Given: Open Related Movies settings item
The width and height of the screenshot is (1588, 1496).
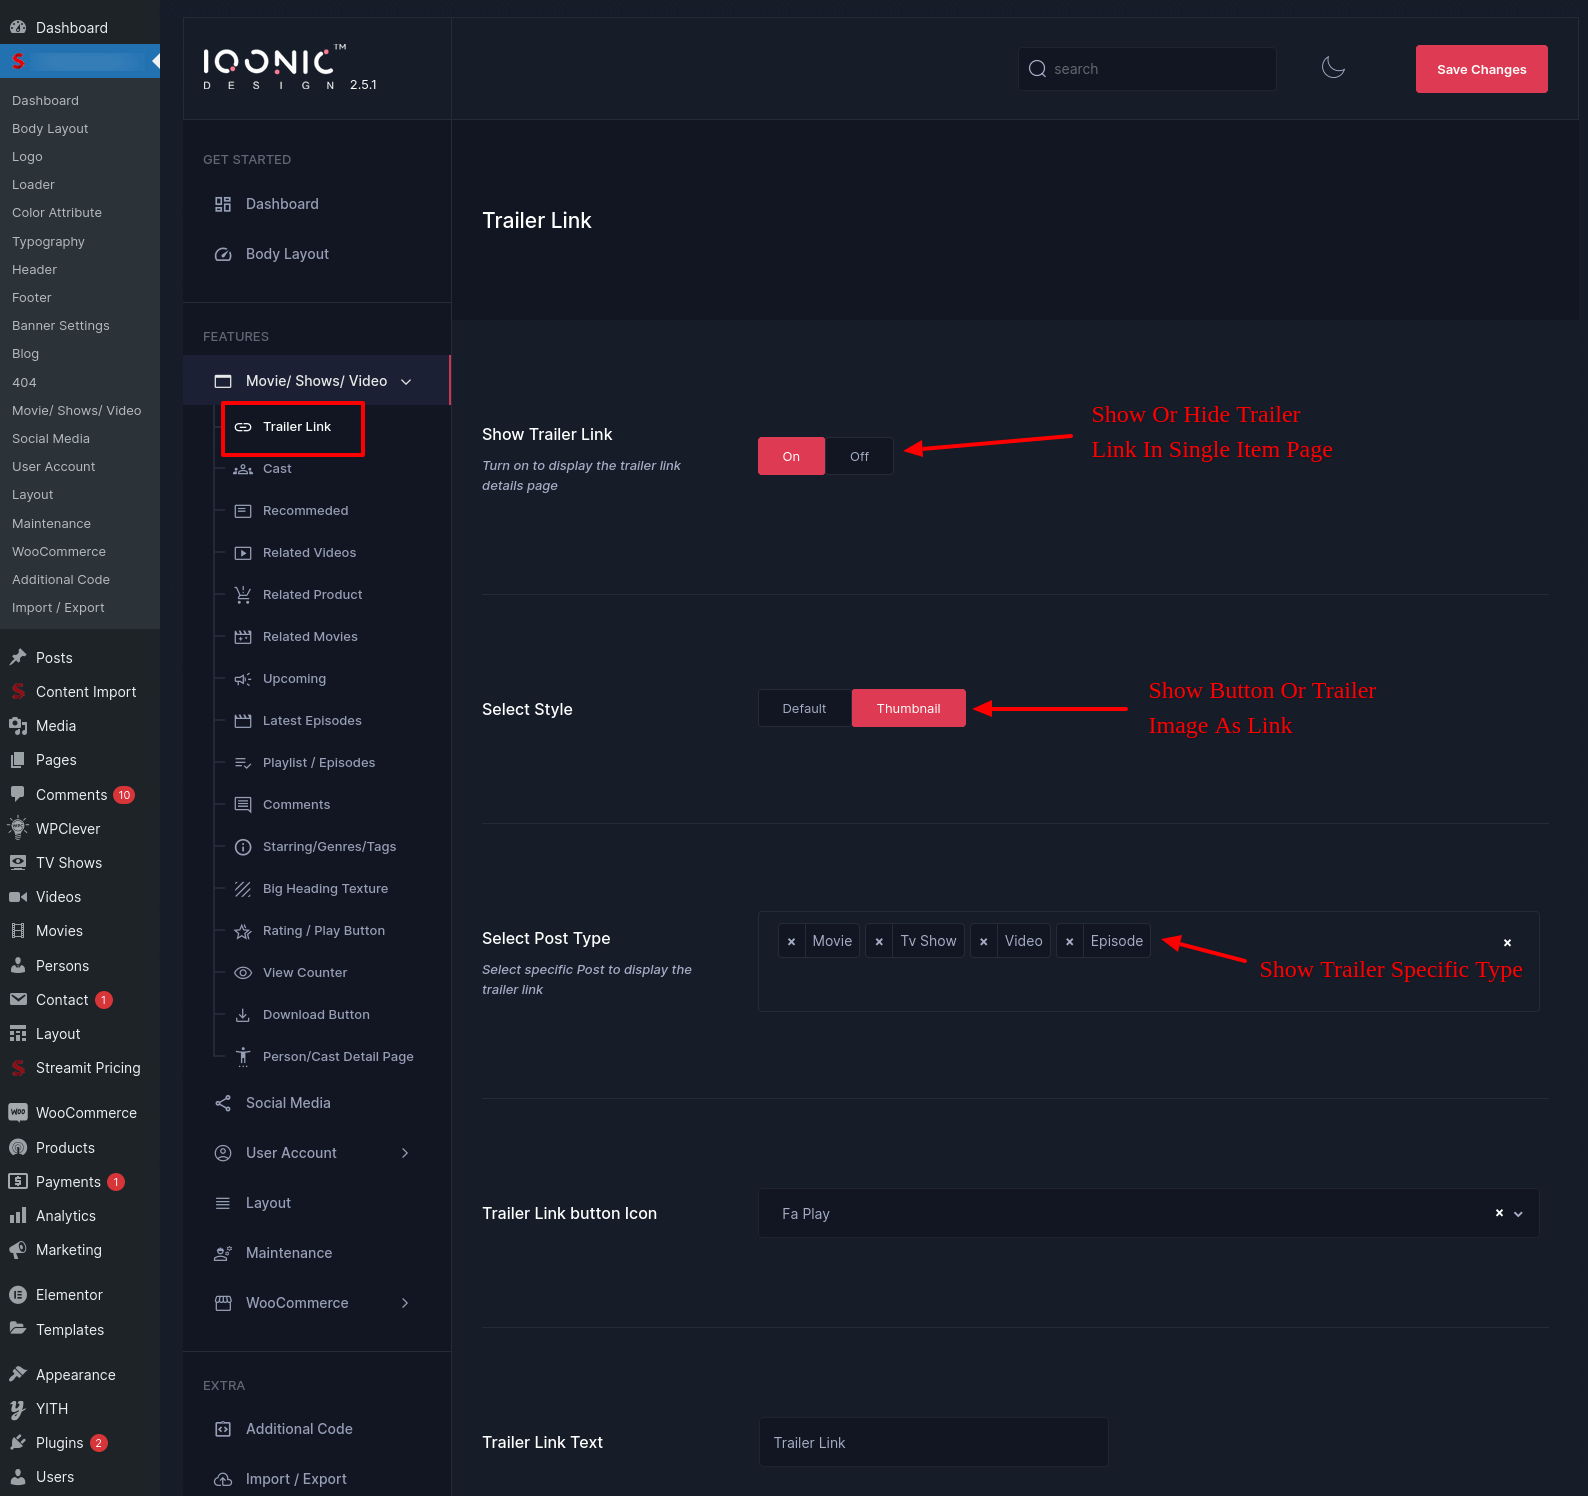Looking at the screenshot, I should pyautogui.click(x=310, y=637).
